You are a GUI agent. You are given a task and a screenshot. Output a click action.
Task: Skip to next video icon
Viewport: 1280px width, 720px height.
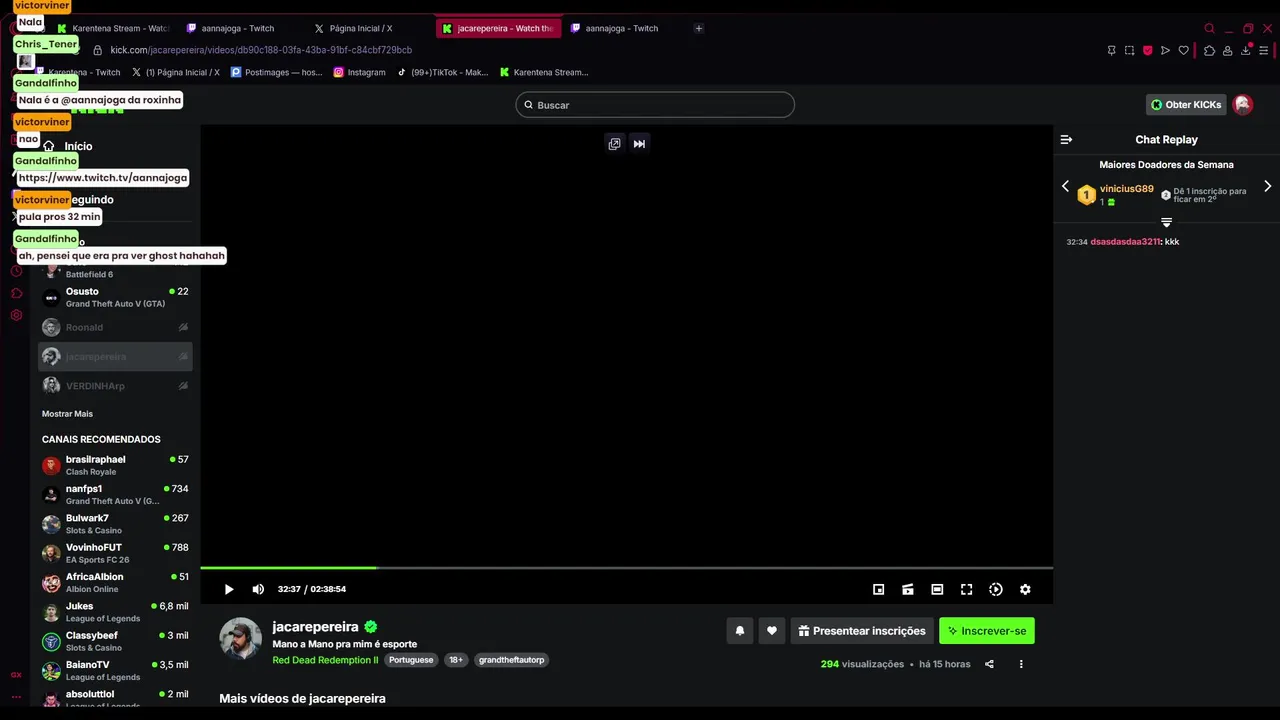[639, 144]
